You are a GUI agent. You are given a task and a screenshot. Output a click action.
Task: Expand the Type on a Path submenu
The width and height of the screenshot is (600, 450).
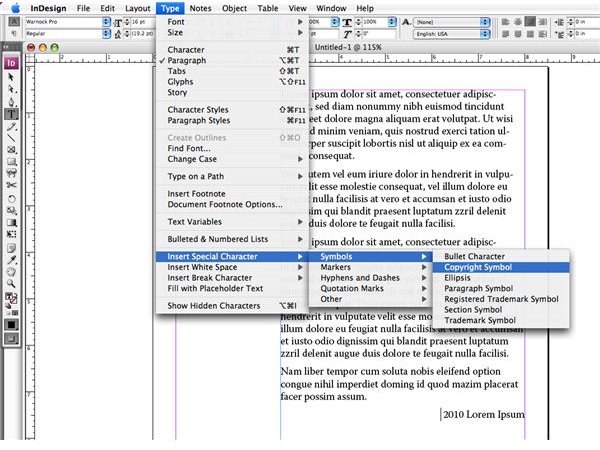(232, 176)
